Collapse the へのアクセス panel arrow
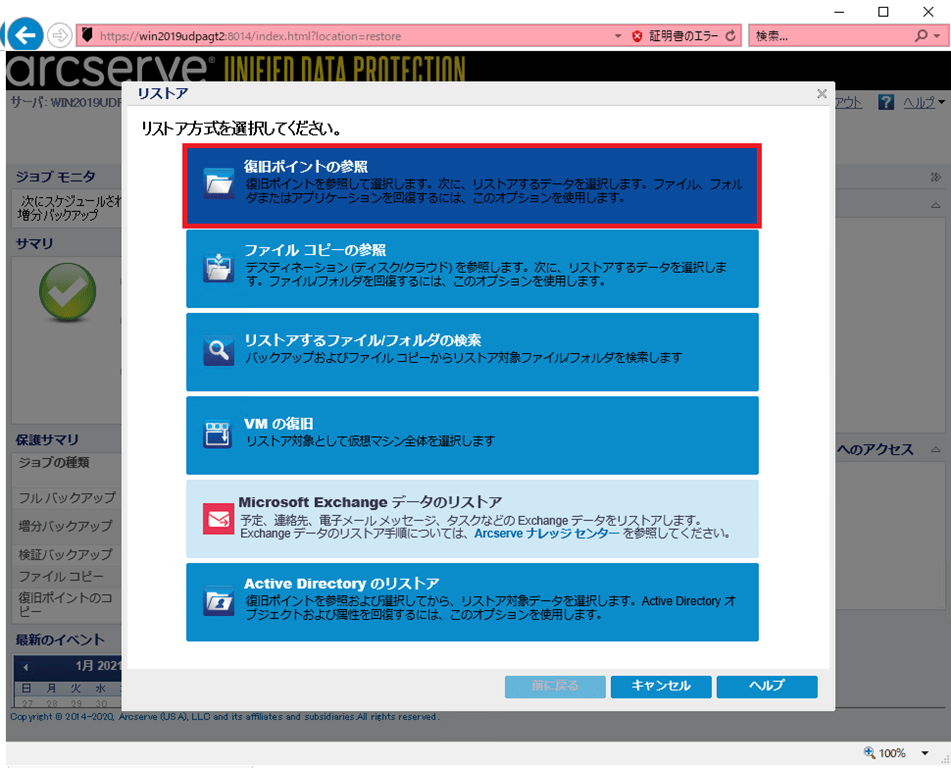951x768 pixels. point(936,450)
